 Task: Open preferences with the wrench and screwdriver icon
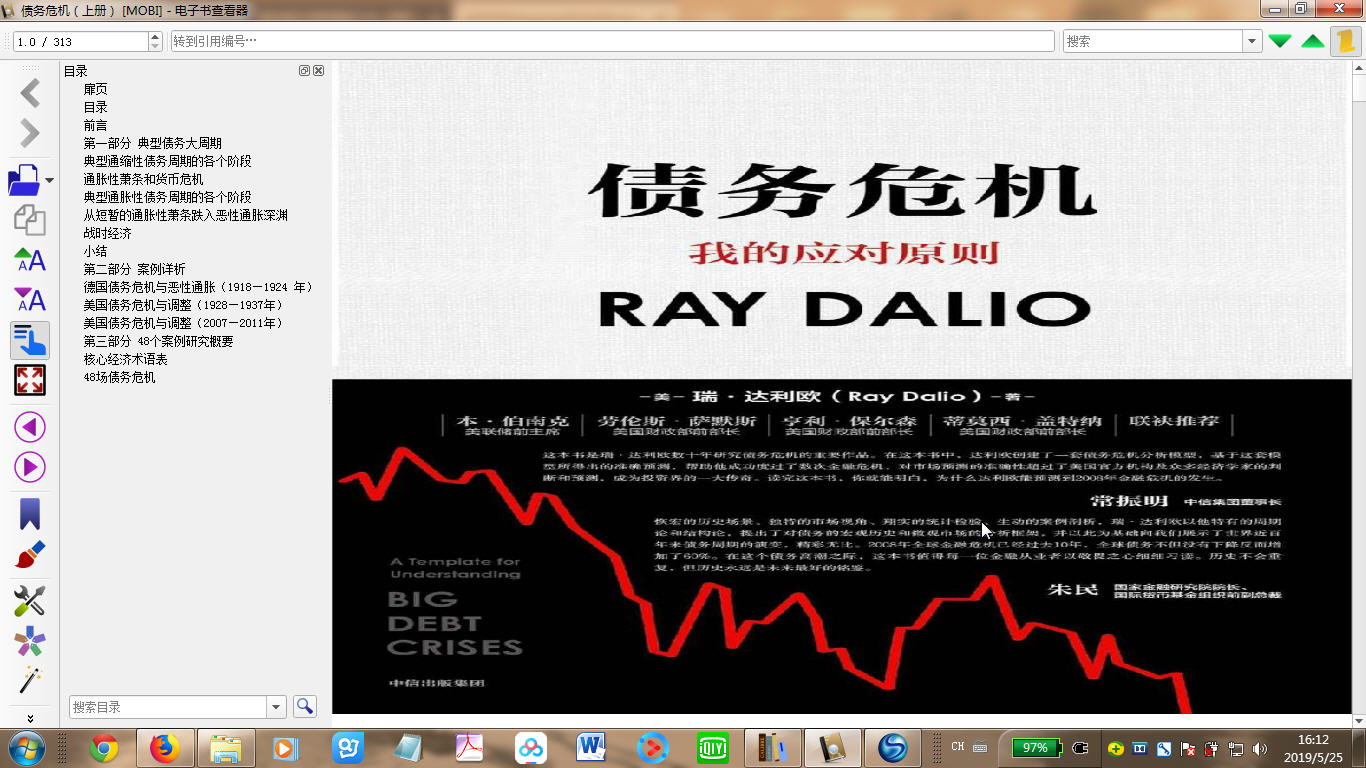30,601
